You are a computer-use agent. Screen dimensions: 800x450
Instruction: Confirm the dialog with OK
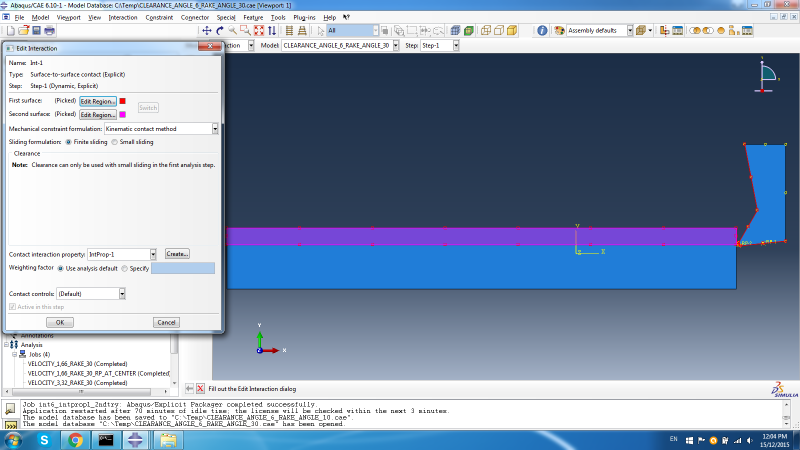click(60, 322)
